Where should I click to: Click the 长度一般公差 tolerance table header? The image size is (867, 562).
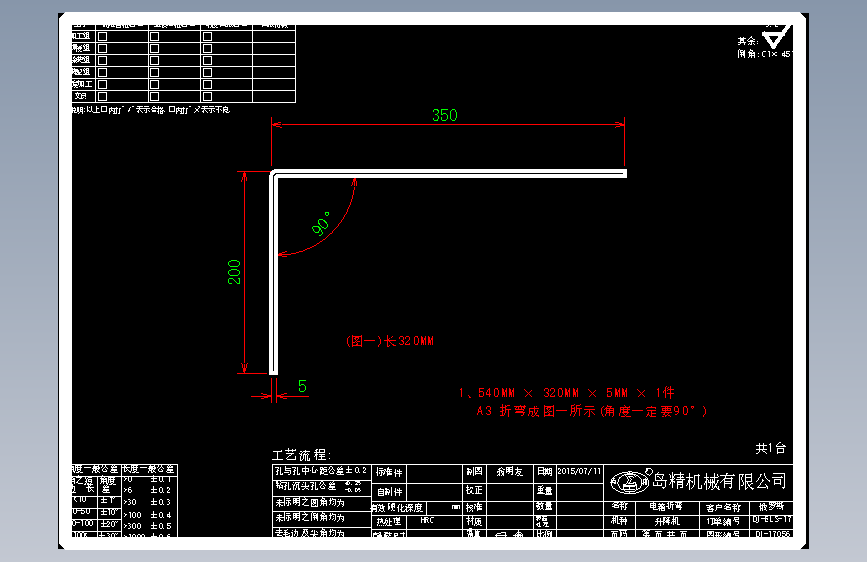point(149,469)
